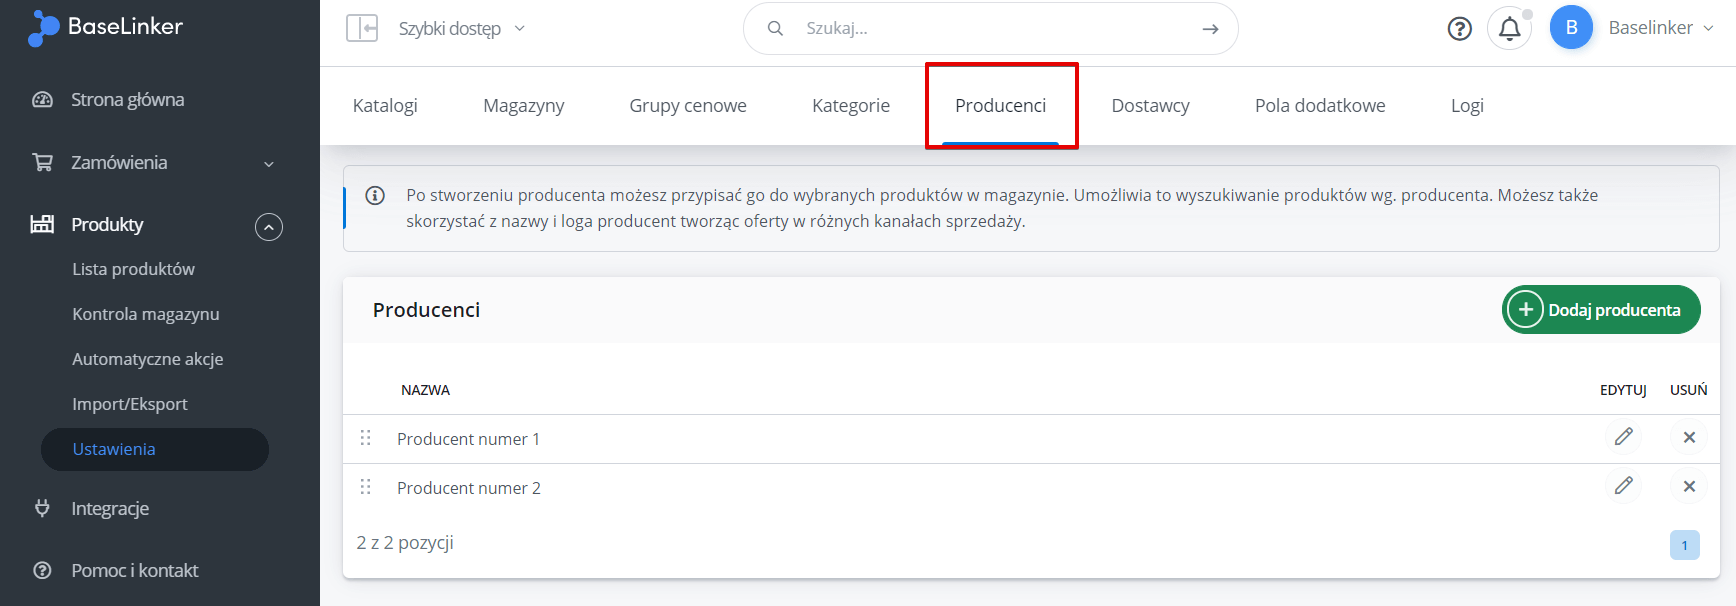1736x606 pixels.
Task: Click the Strona główna dashboard icon
Action: tap(42, 99)
